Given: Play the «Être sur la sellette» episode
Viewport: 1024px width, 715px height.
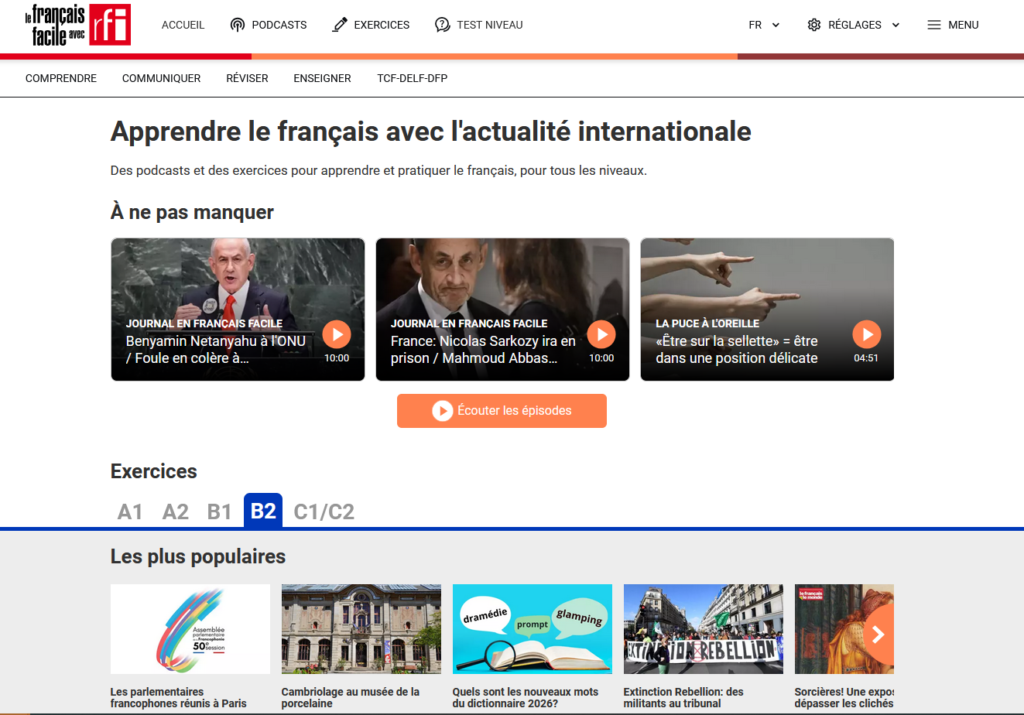Looking at the screenshot, I should click(x=866, y=334).
